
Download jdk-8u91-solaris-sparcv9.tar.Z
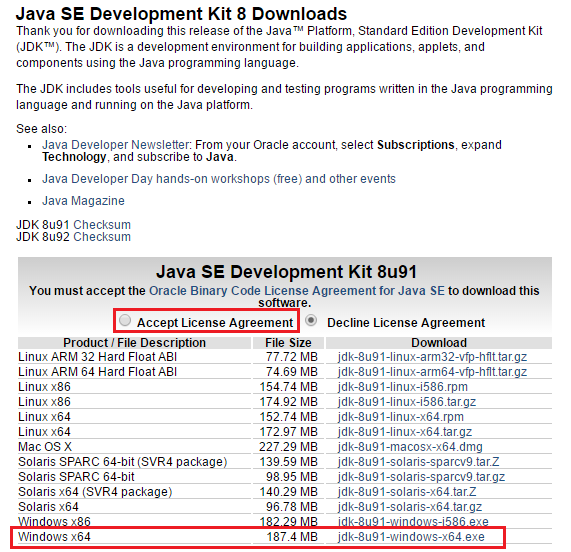(x=418, y=462)
